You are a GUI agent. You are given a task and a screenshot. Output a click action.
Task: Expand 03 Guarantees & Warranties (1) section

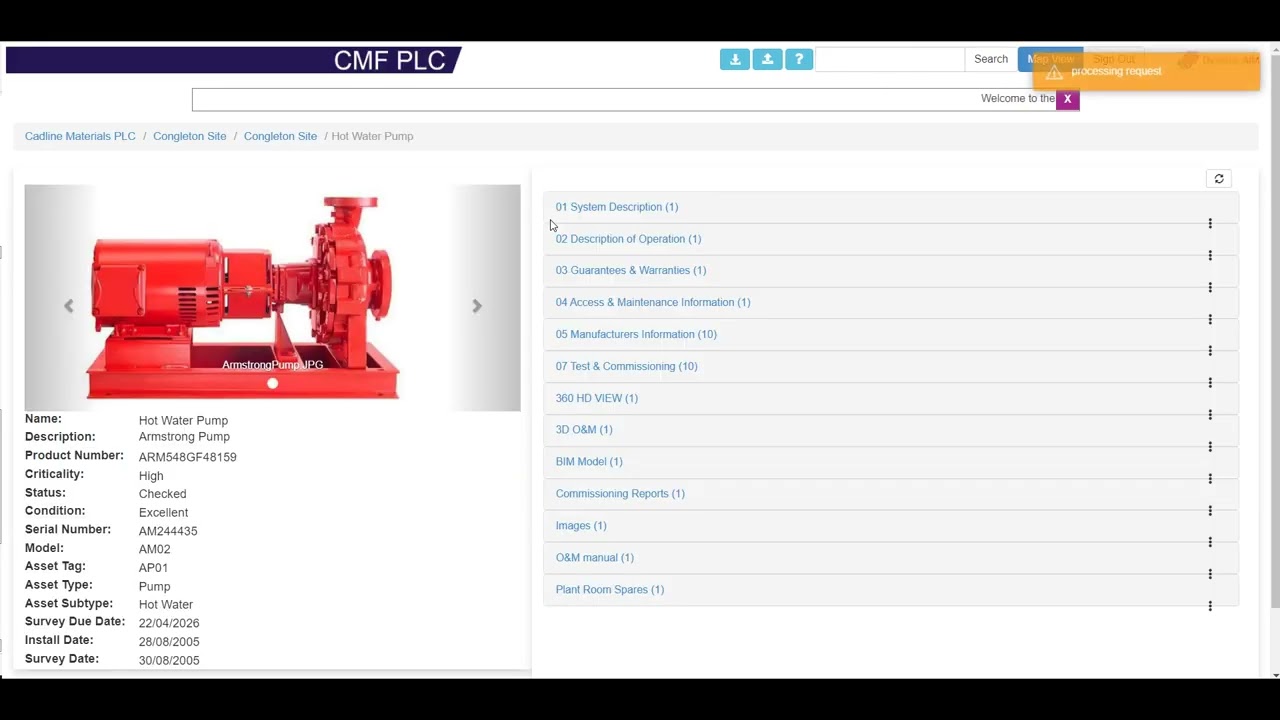630,270
